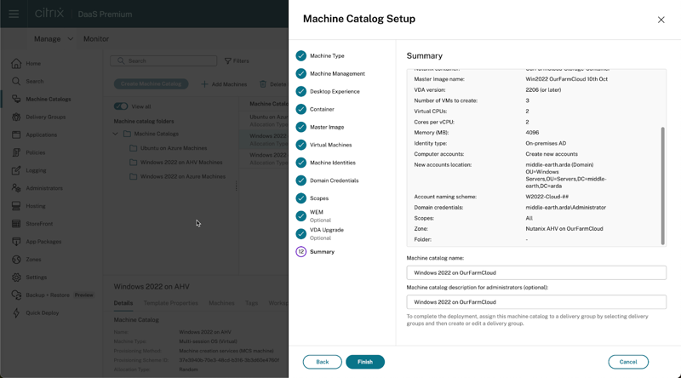
Task: Click the summary panel vertical scrollbar
Action: coord(662,186)
